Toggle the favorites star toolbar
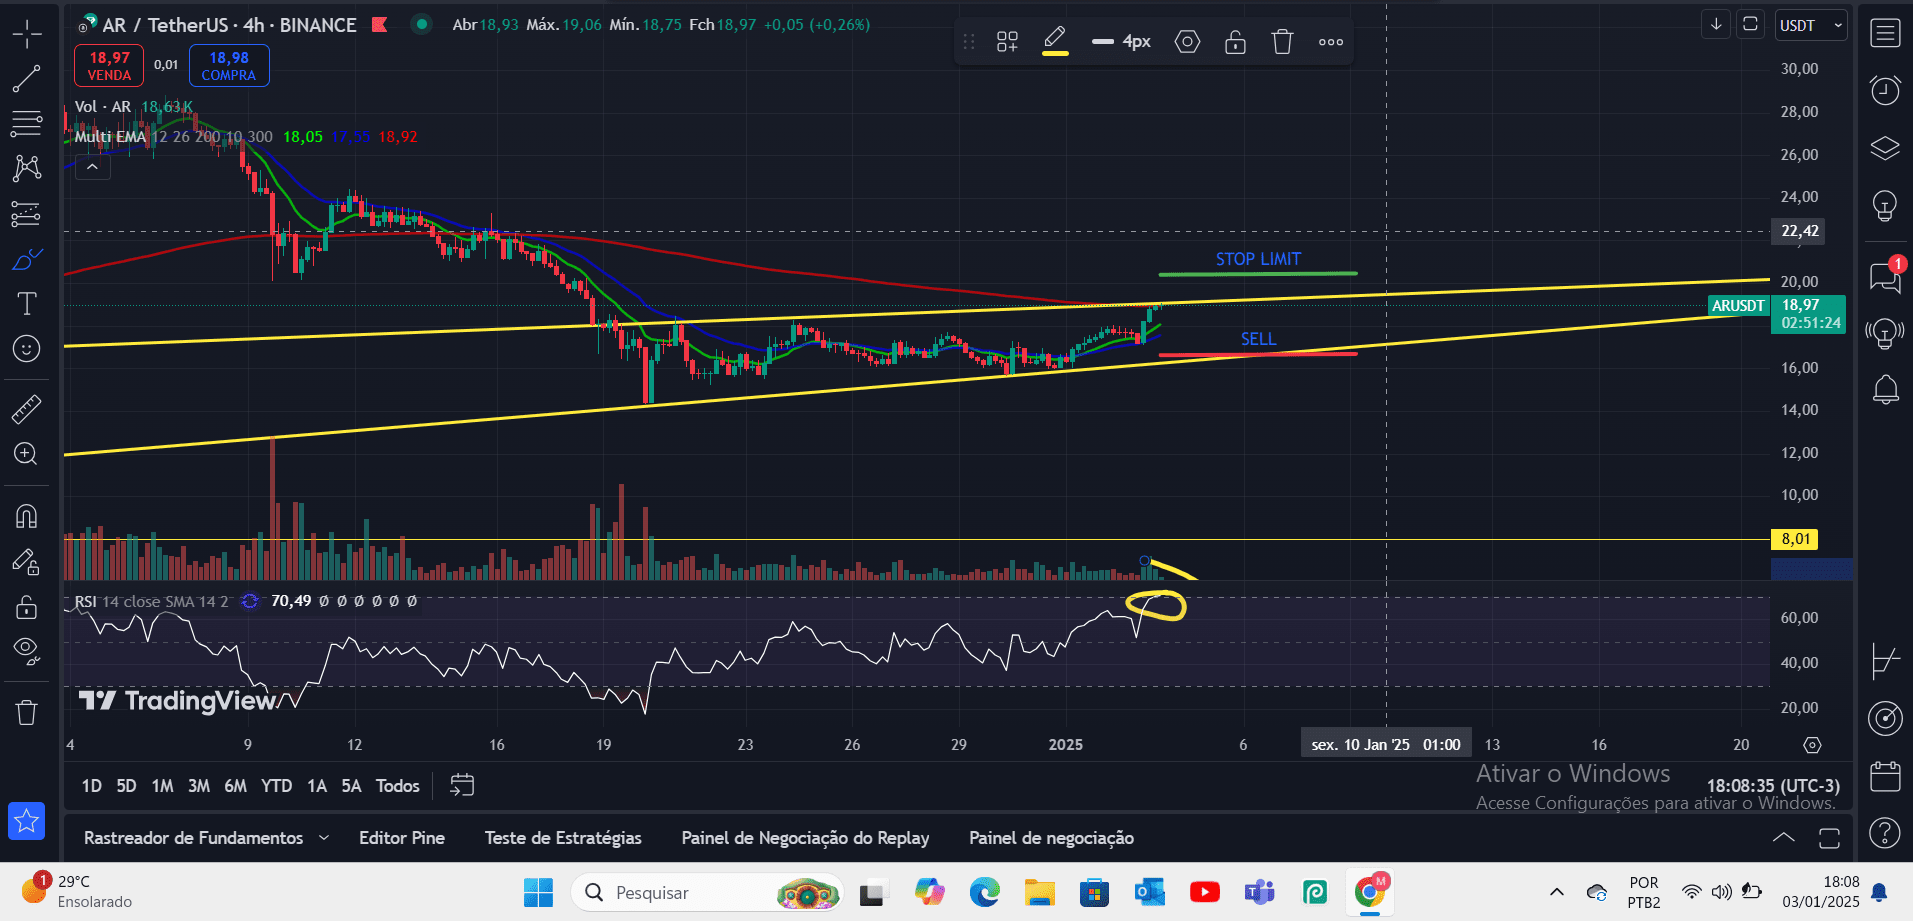 (26, 821)
